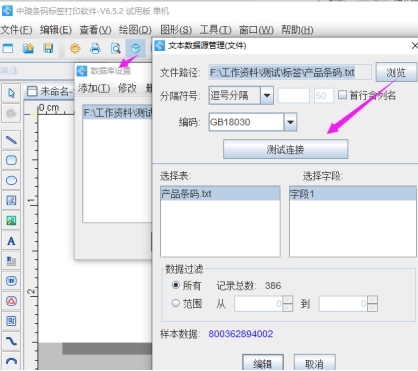
Task: Click the separator field showing 50
Action: (323, 96)
